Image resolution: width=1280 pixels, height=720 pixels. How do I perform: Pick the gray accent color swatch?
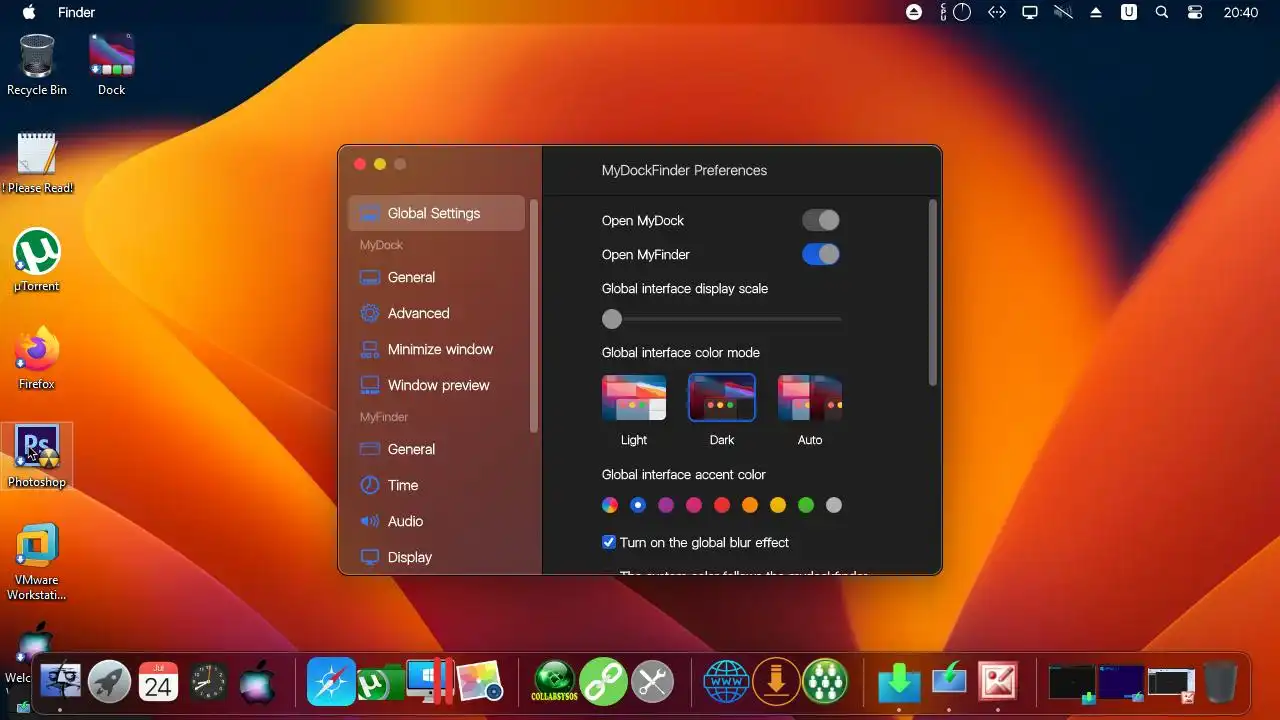834,505
